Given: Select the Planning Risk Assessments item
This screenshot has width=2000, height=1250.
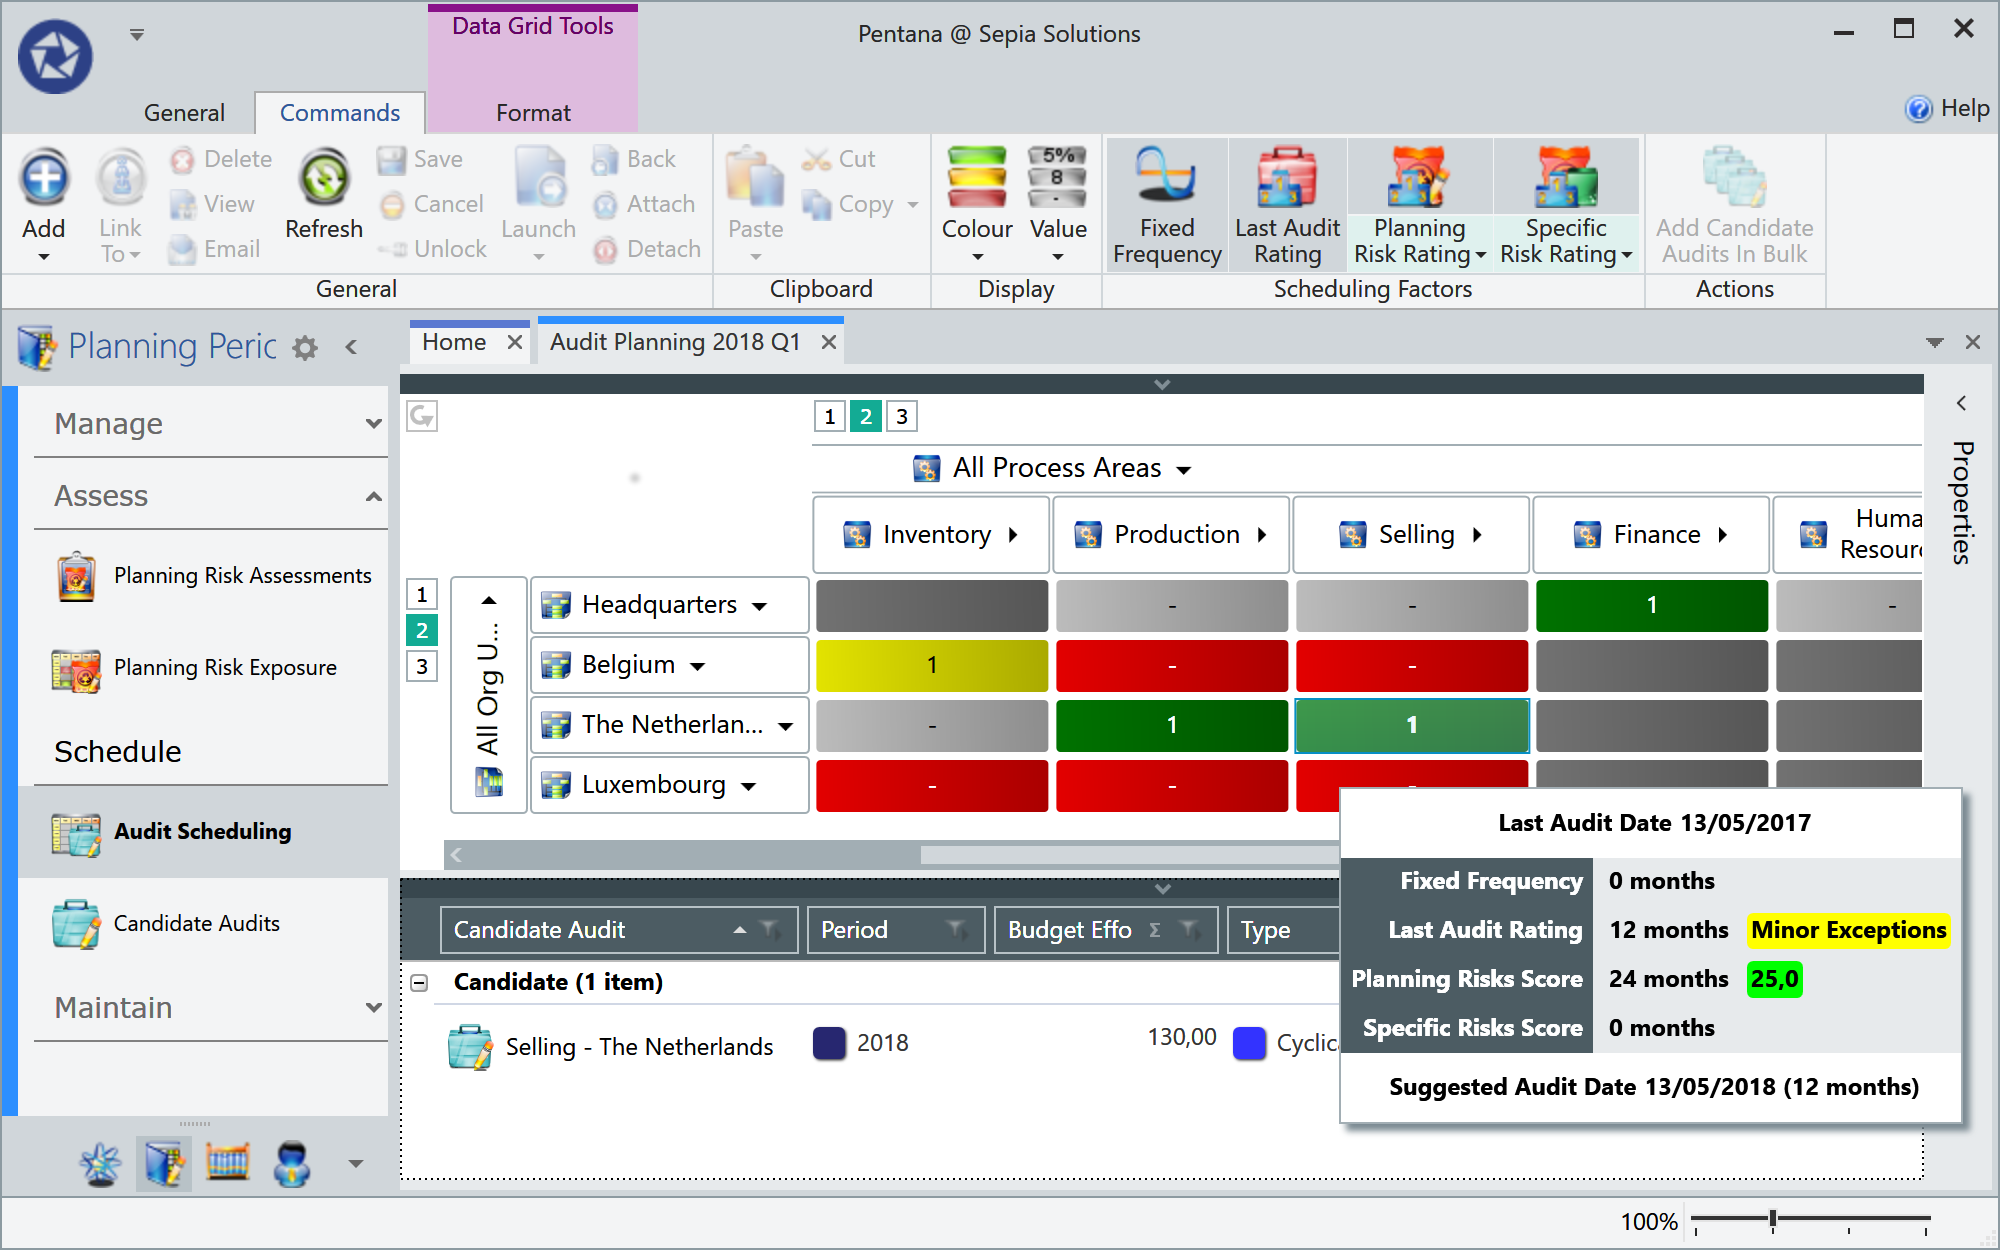Looking at the screenshot, I should (242, 575).
